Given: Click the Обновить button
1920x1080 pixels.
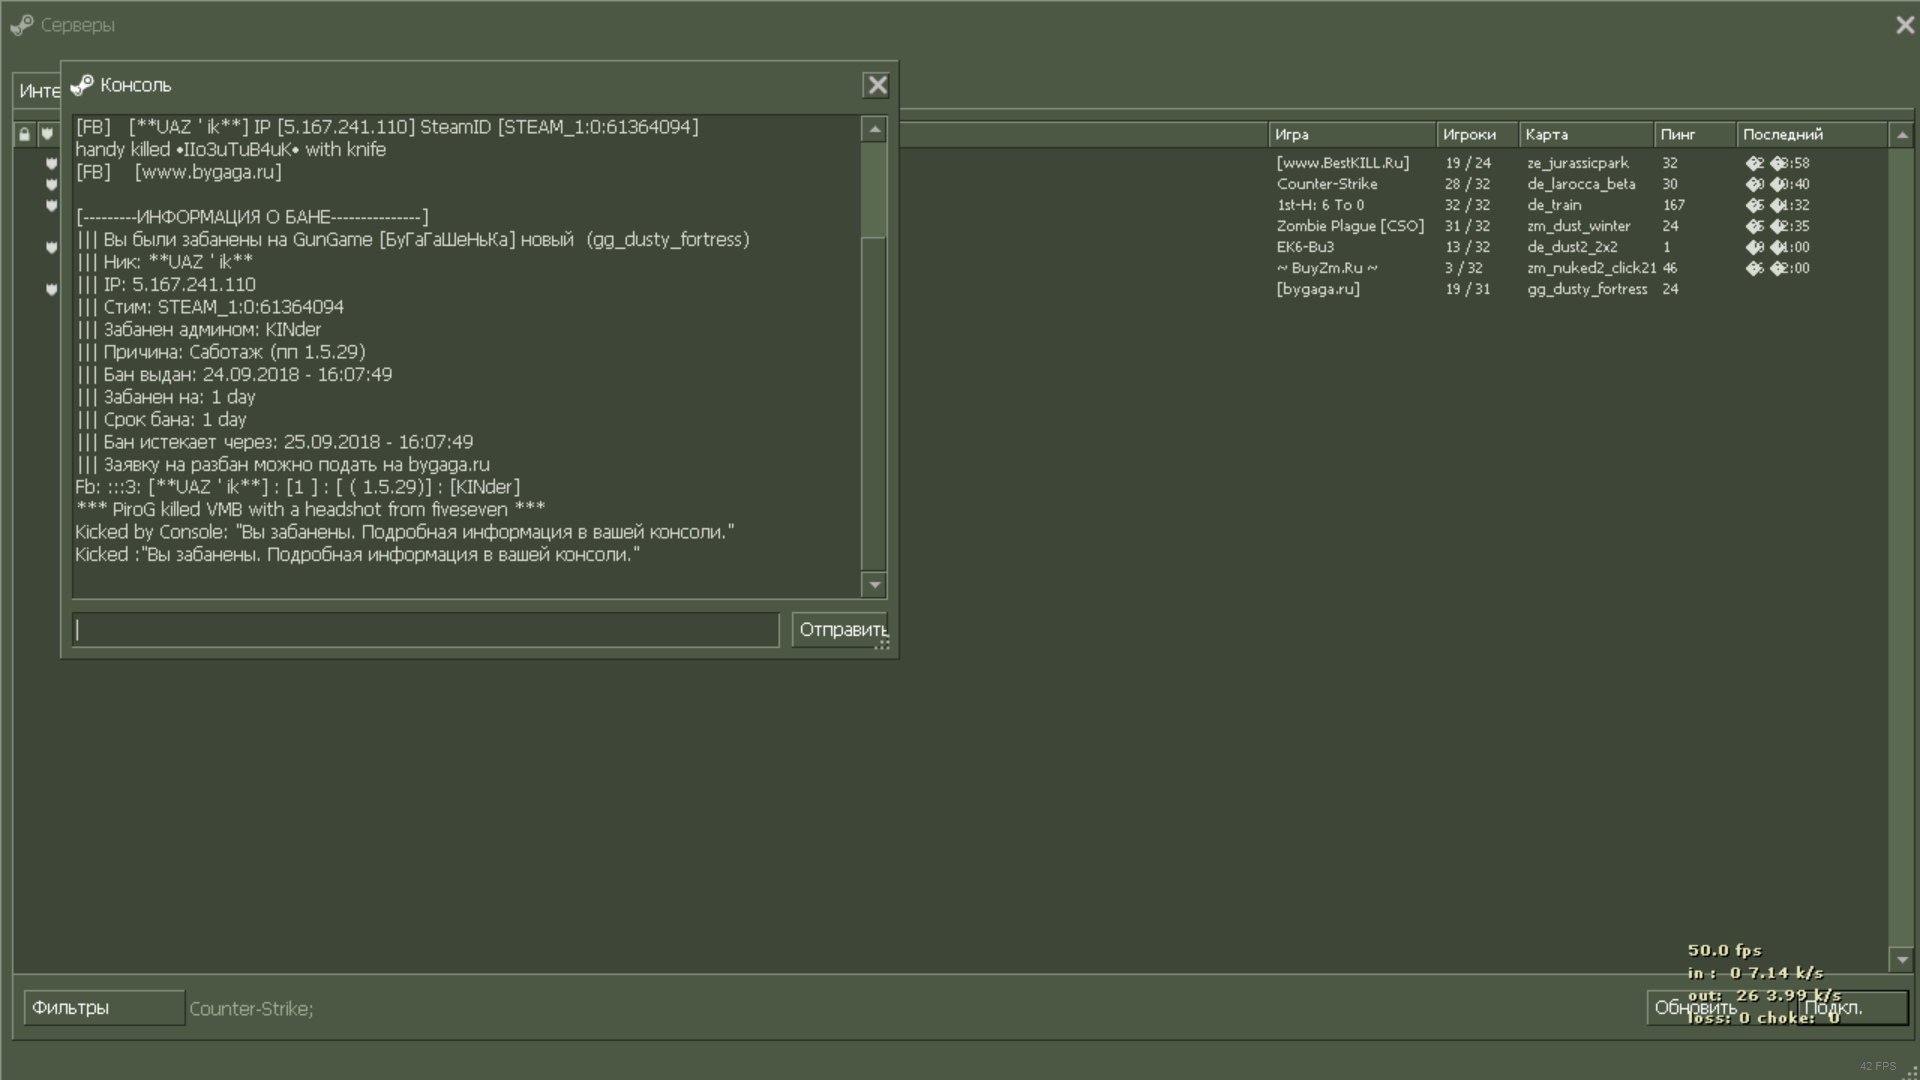Looking at the screenshot, I should (x=1720, y=1008).
